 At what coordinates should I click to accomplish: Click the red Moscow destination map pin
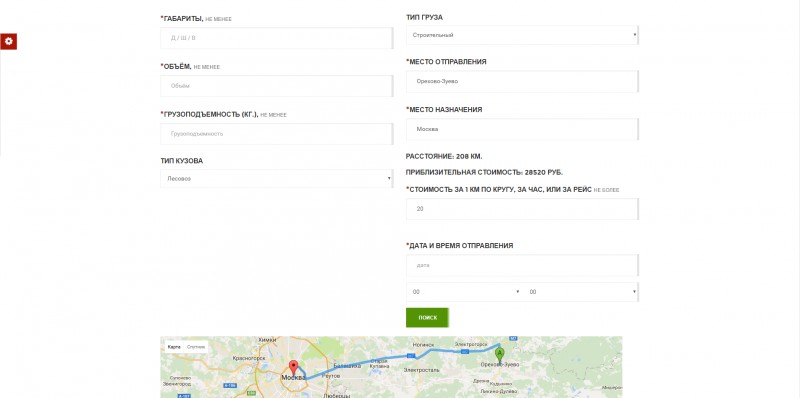coord(293,368)
